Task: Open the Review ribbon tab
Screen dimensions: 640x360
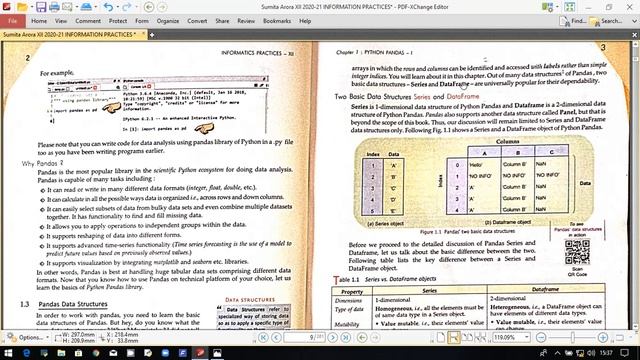Action: [246, 21]
